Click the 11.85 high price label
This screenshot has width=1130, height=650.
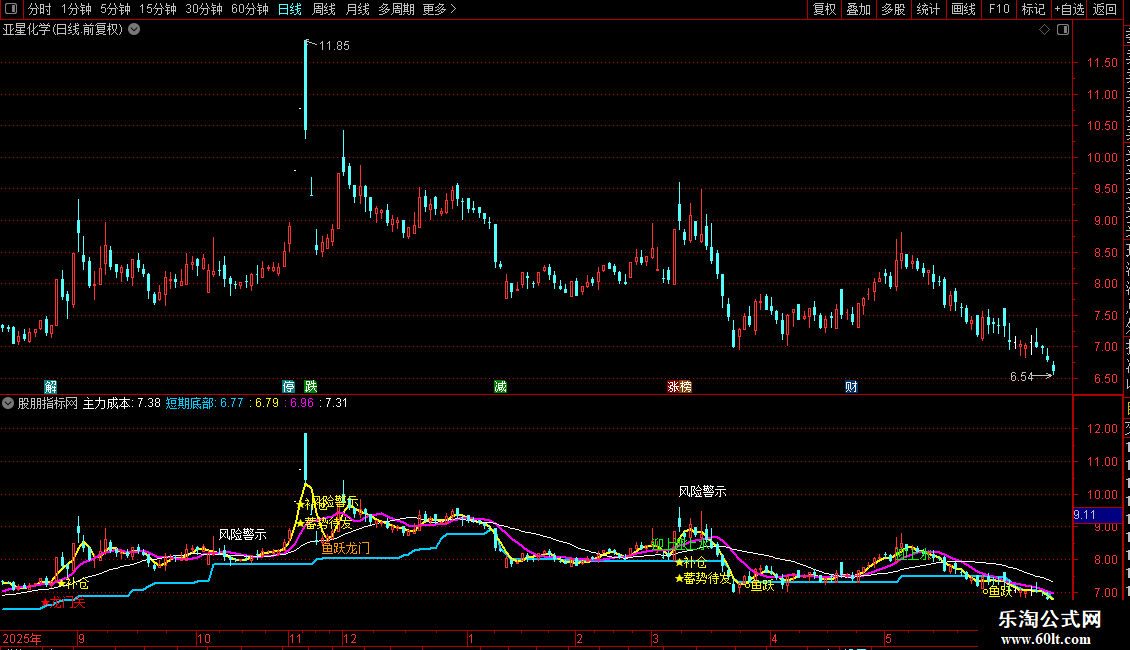tap(334, 45)
